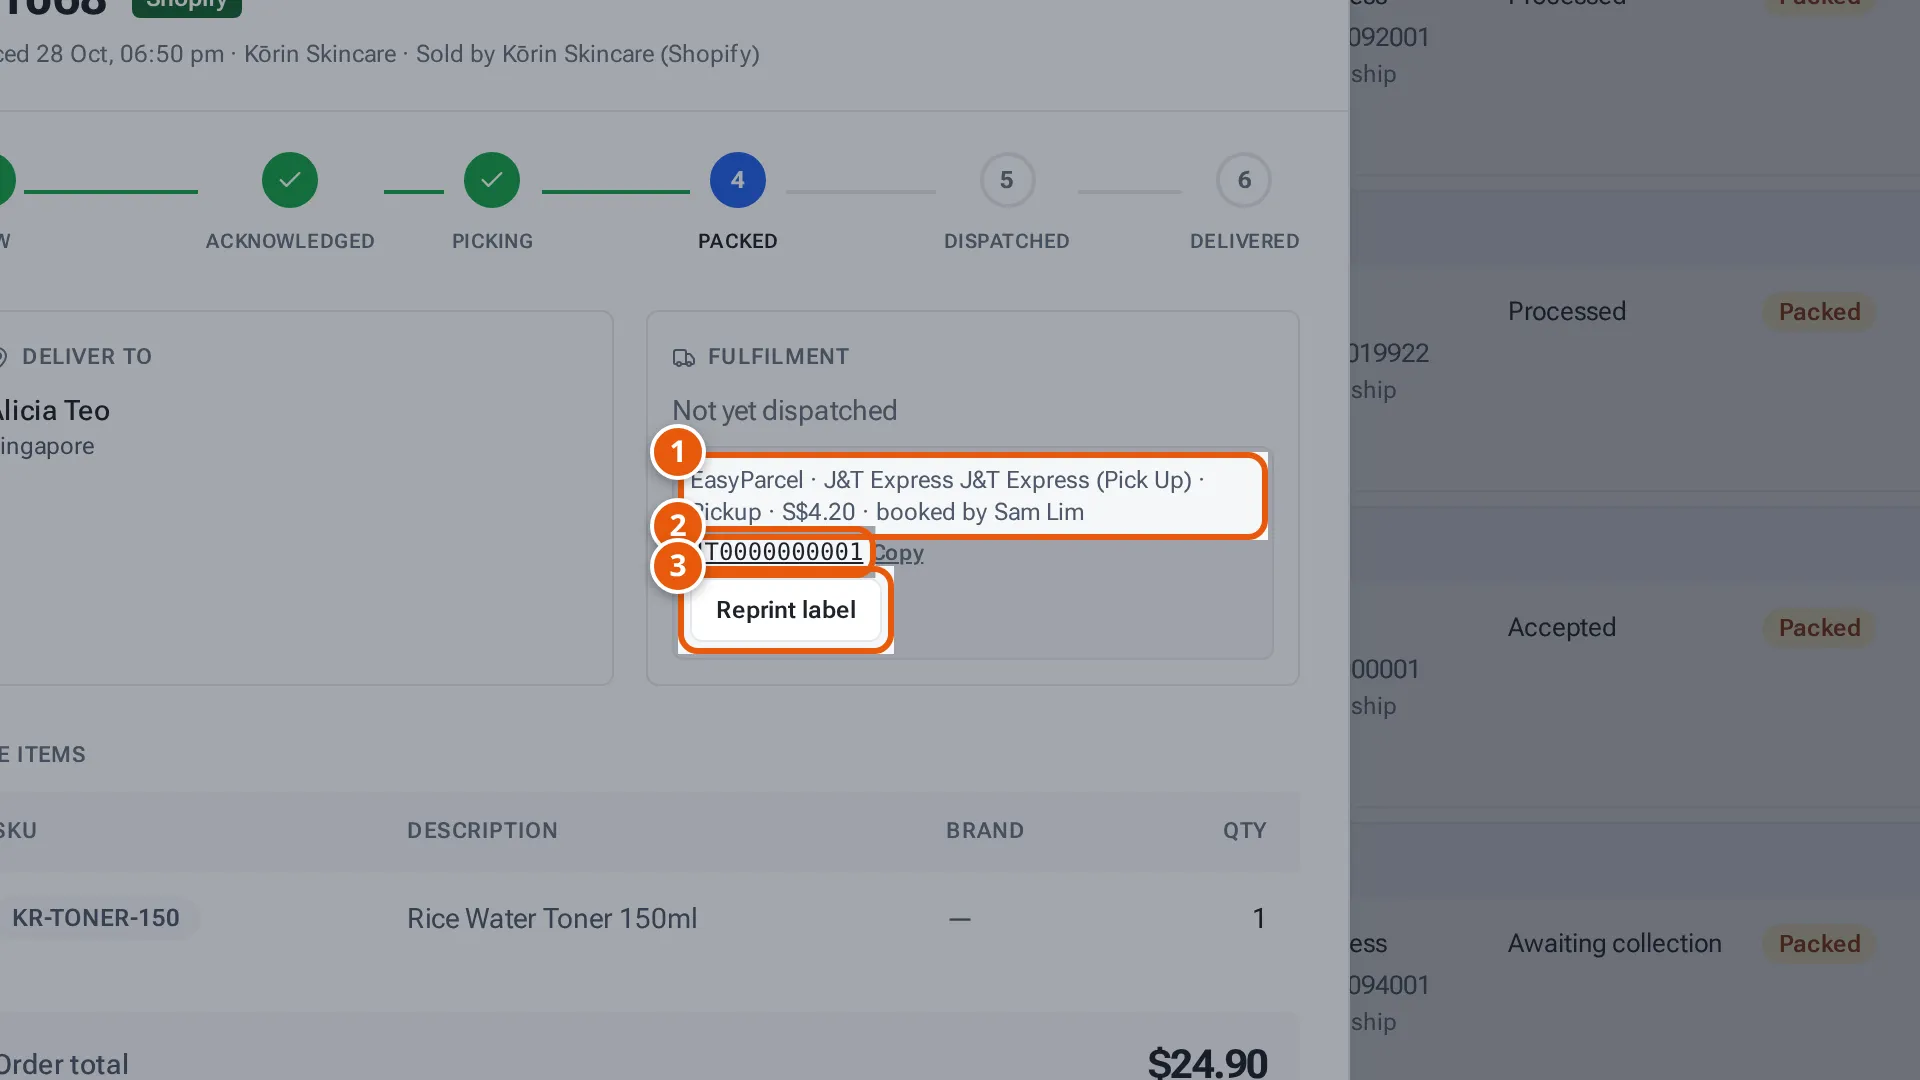Click the Packed badge in Accepted row
1920x1080 pixels.
point(1819,628)
